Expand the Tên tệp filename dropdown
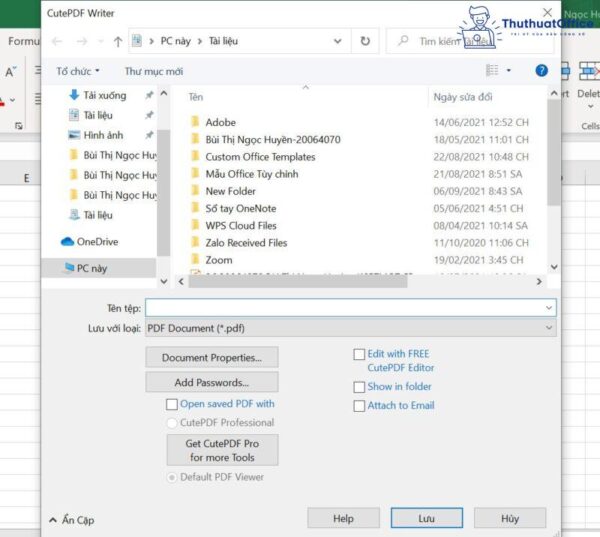Viewport: 600px width, 537px height. (549, 308)
